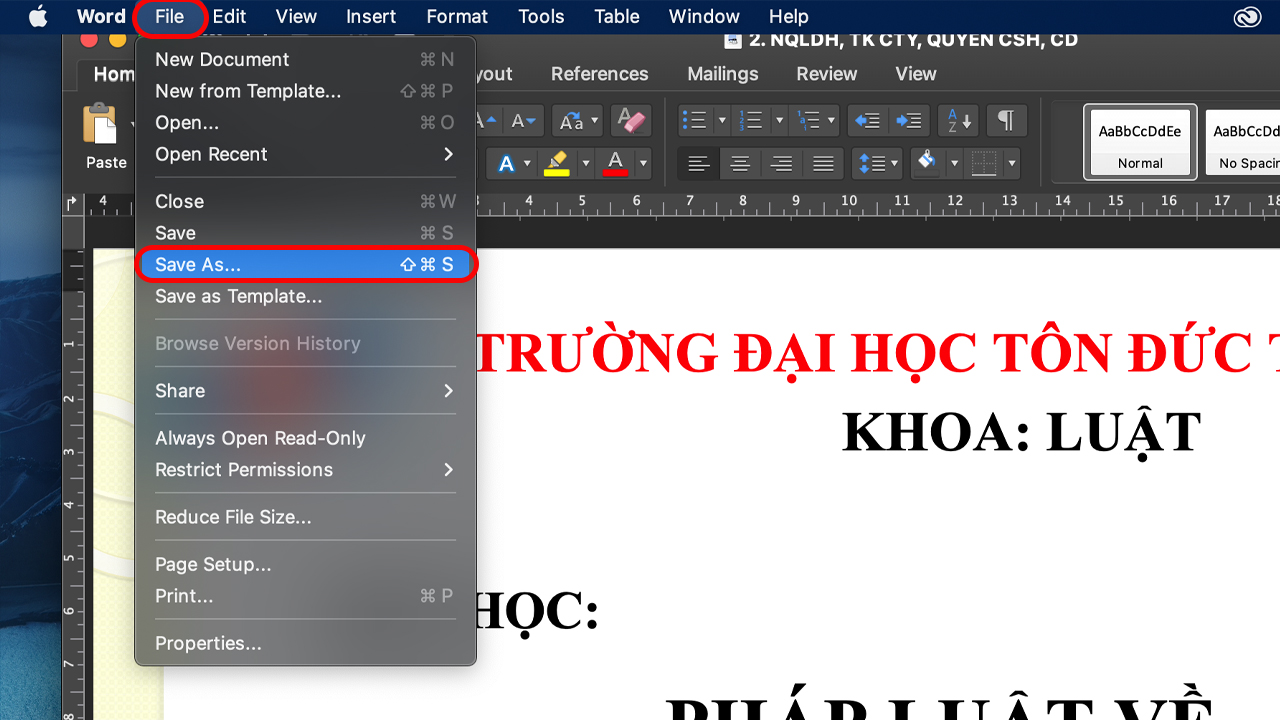Align text right
Viewport: 1280px width, 720px height.
click(782, 163)
